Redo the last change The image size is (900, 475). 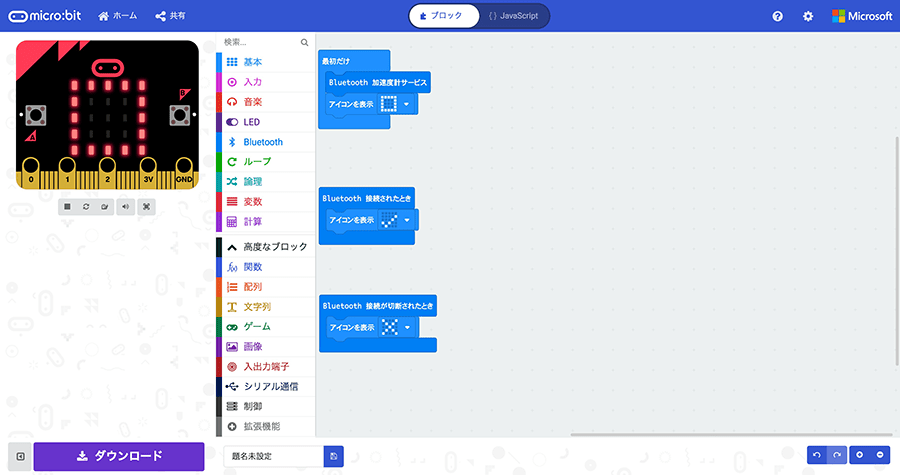pos(837,455)
